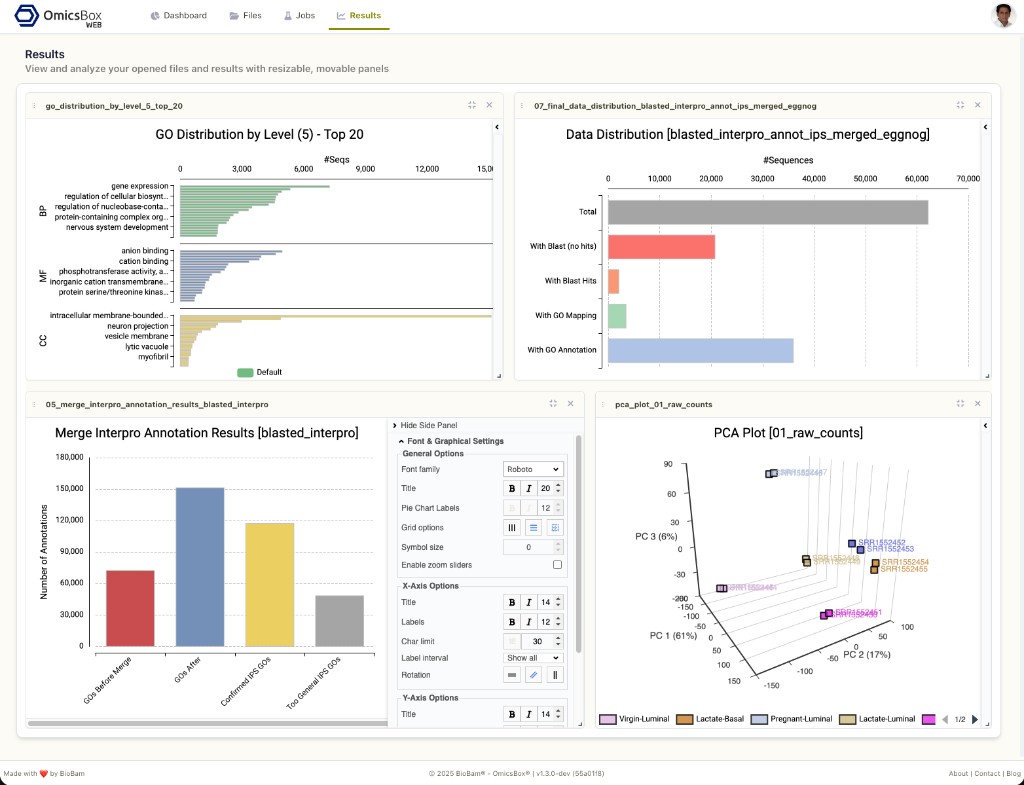This screenshot has width=1024, height=785.
Task: Select vertical grid lines option
Action: coord(512,527)
